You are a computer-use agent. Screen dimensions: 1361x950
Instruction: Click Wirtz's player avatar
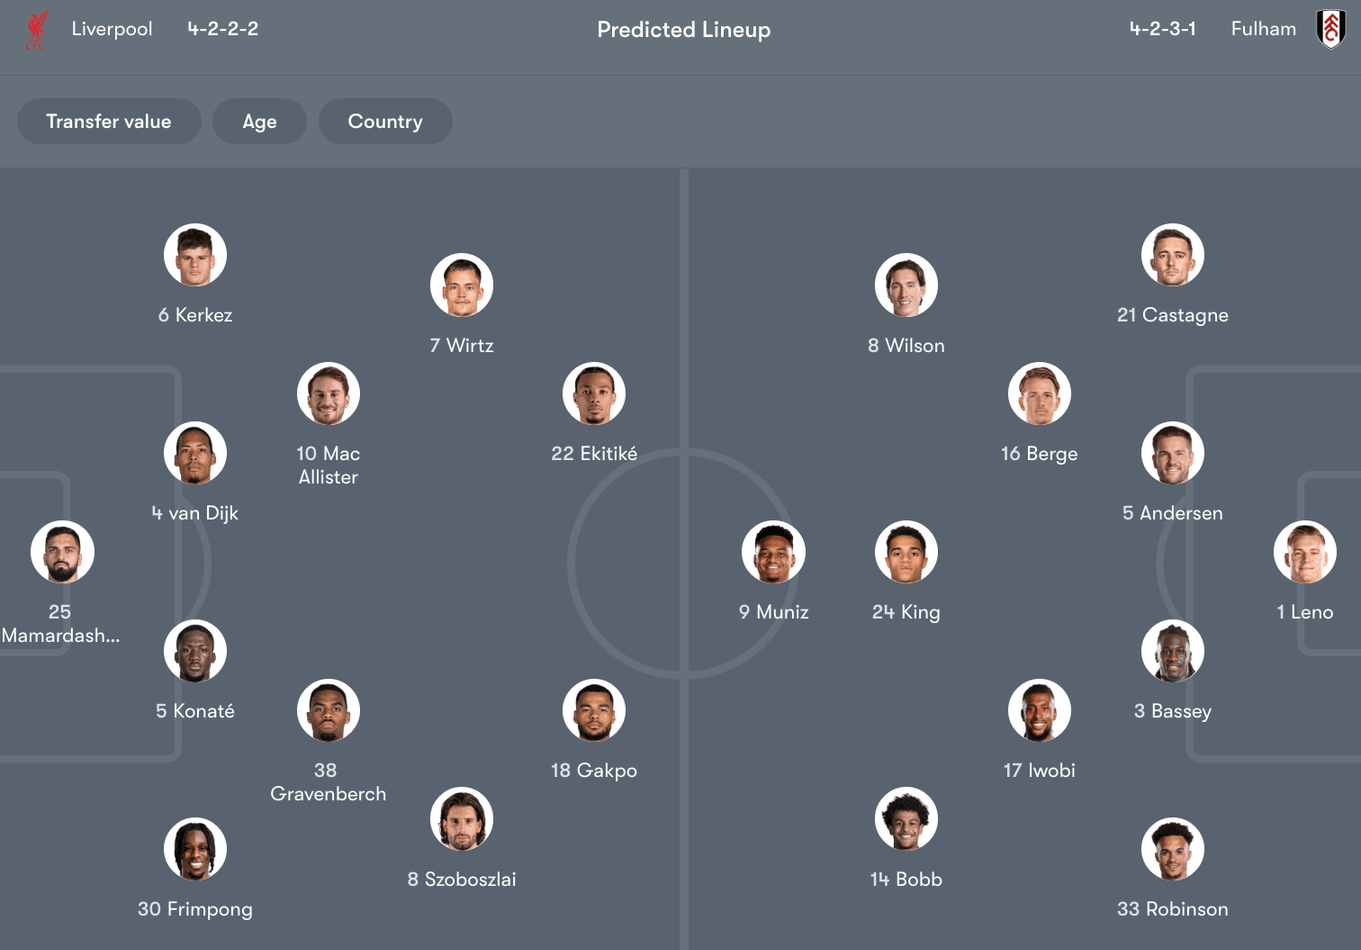click(462, 285)
